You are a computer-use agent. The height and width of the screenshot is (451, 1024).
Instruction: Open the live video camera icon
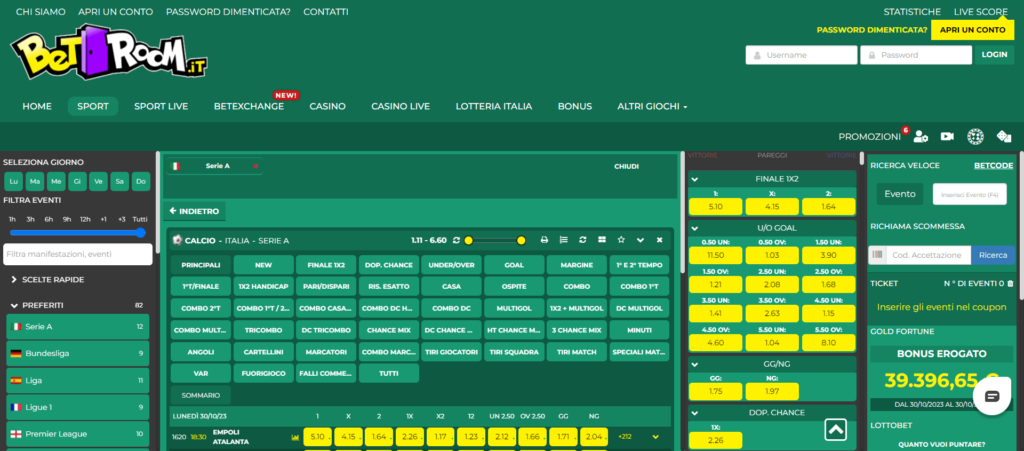947,136
